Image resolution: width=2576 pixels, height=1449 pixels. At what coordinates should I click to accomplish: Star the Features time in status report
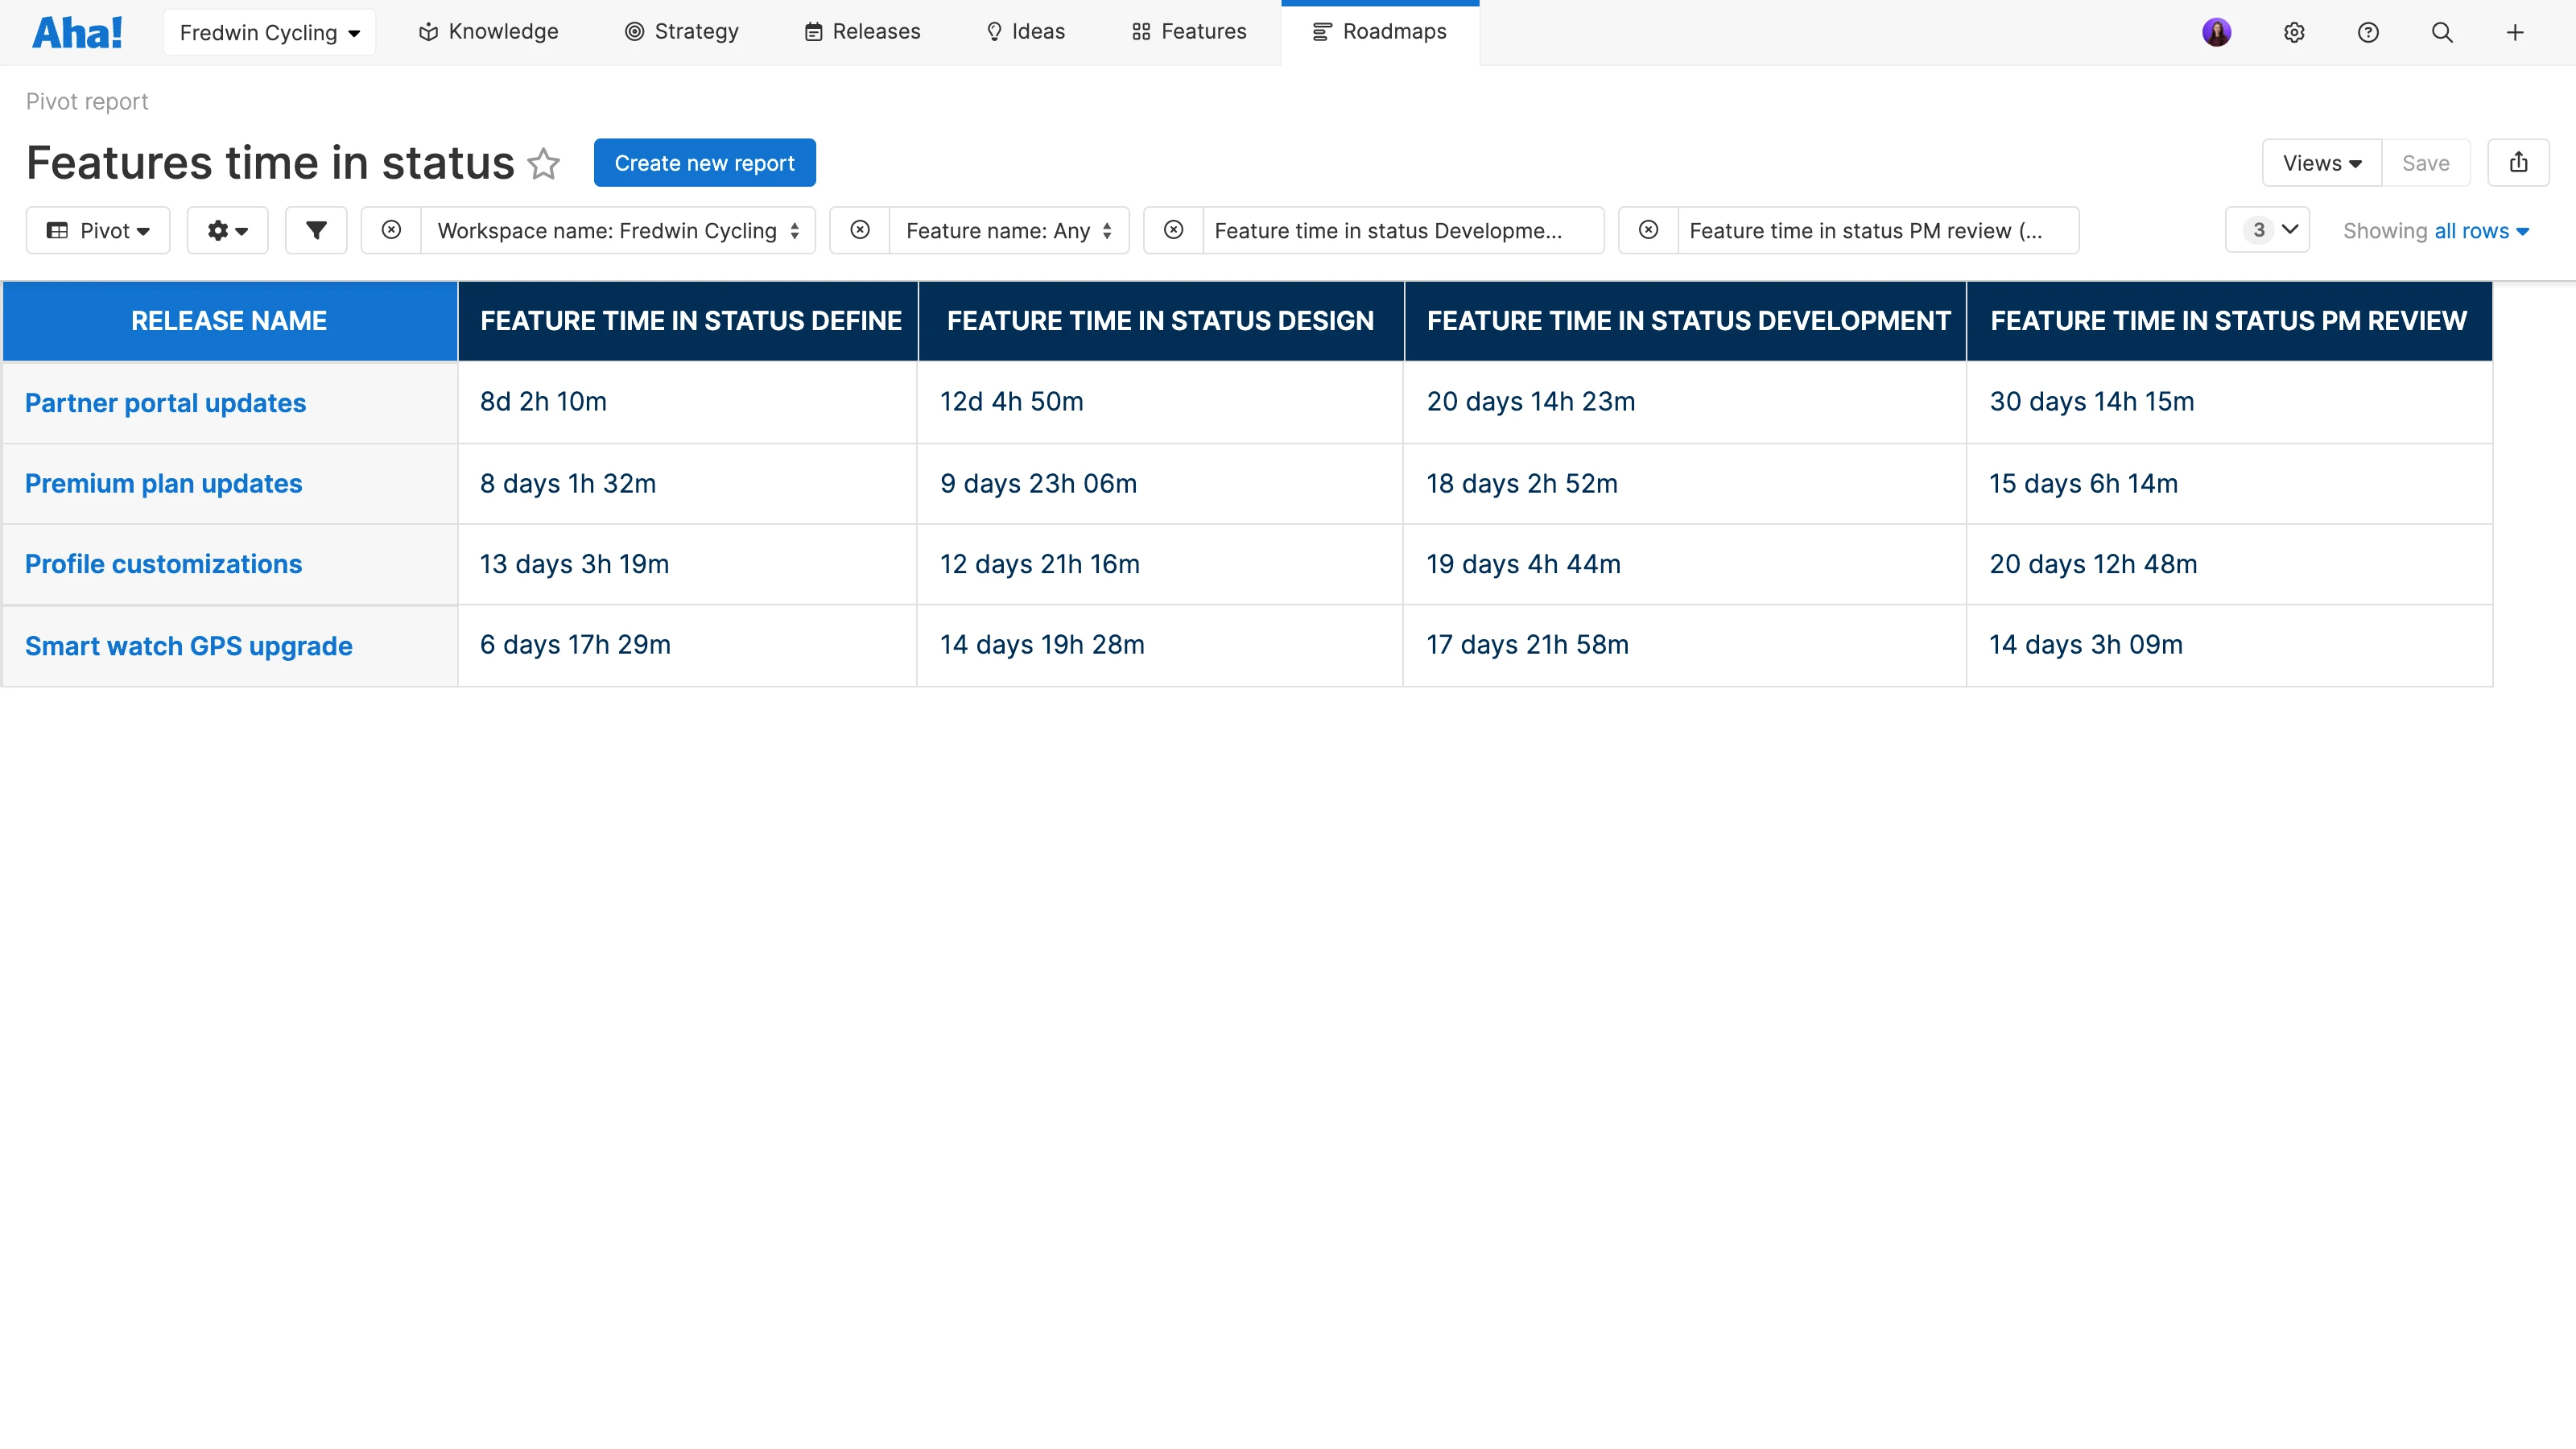[x=543, y=163]
